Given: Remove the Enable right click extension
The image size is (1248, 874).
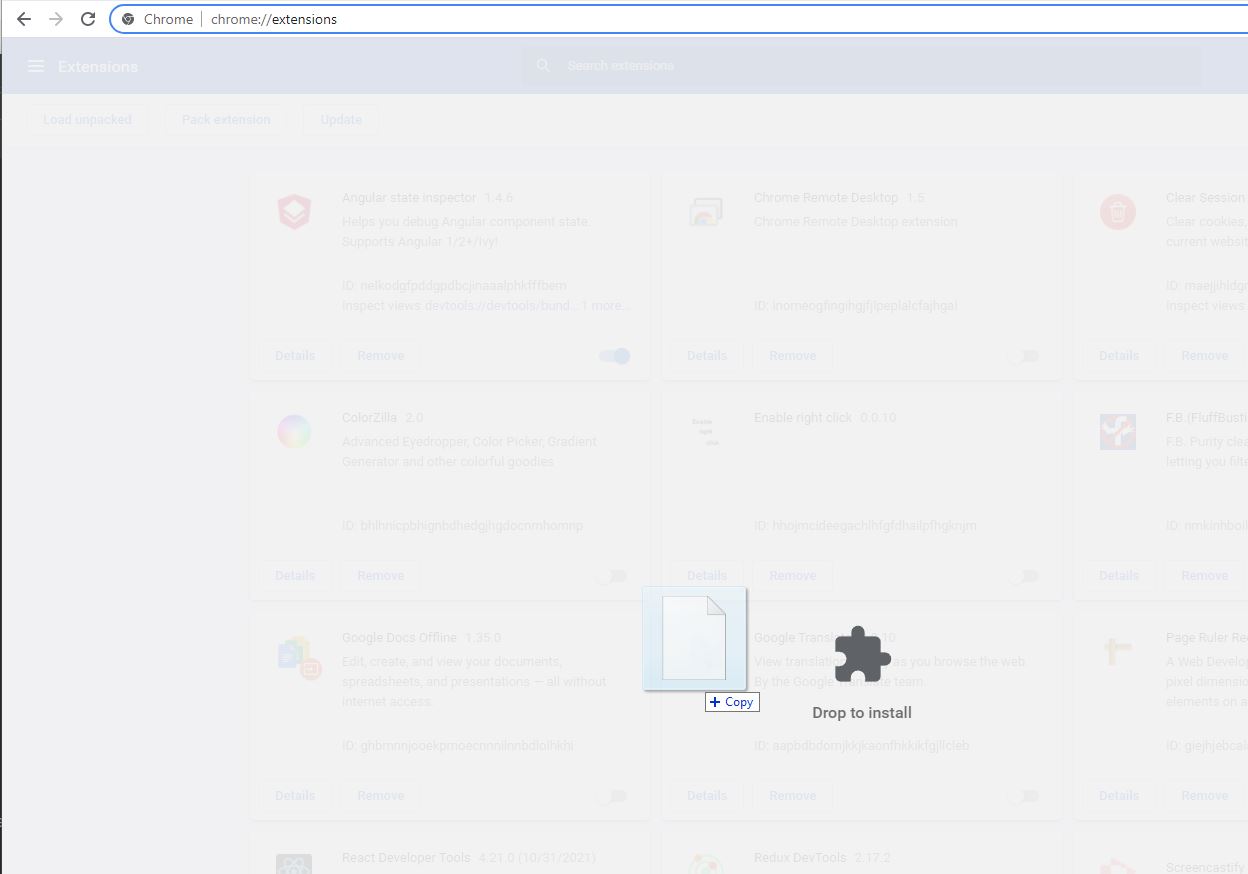Looking at the screenshot, I should [793, 576].
